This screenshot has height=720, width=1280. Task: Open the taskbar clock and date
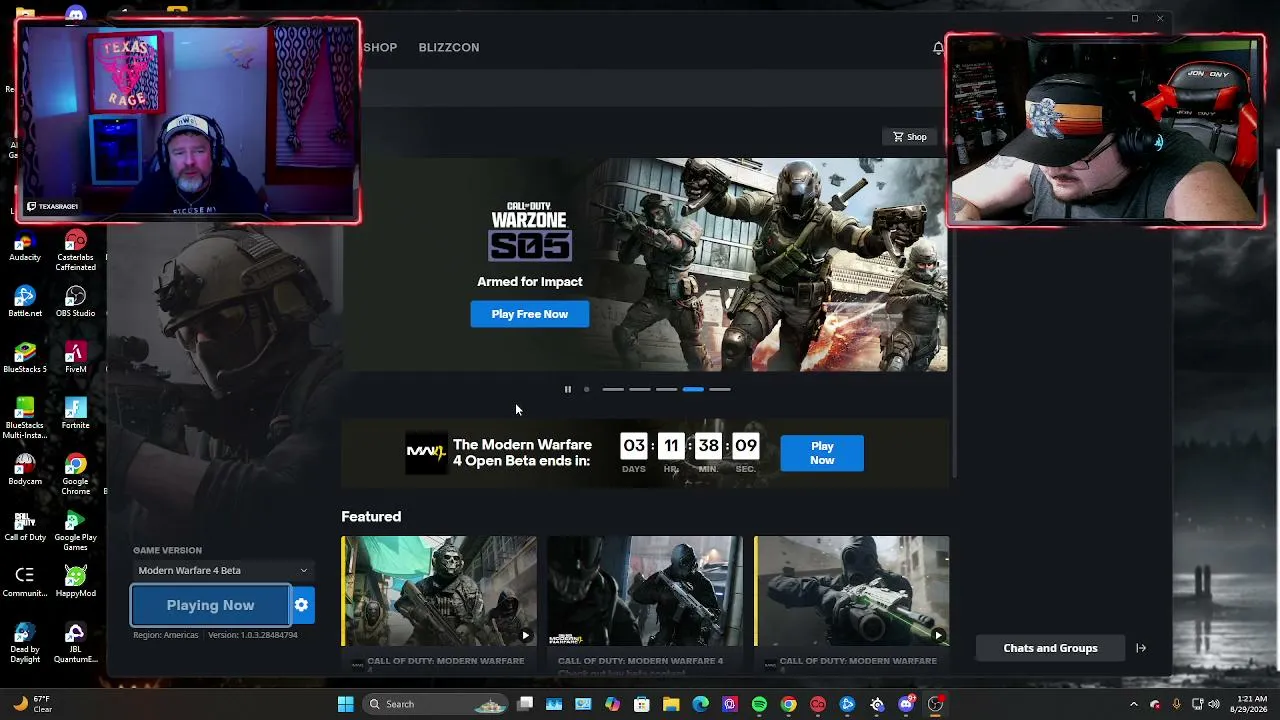point(1250,704)
